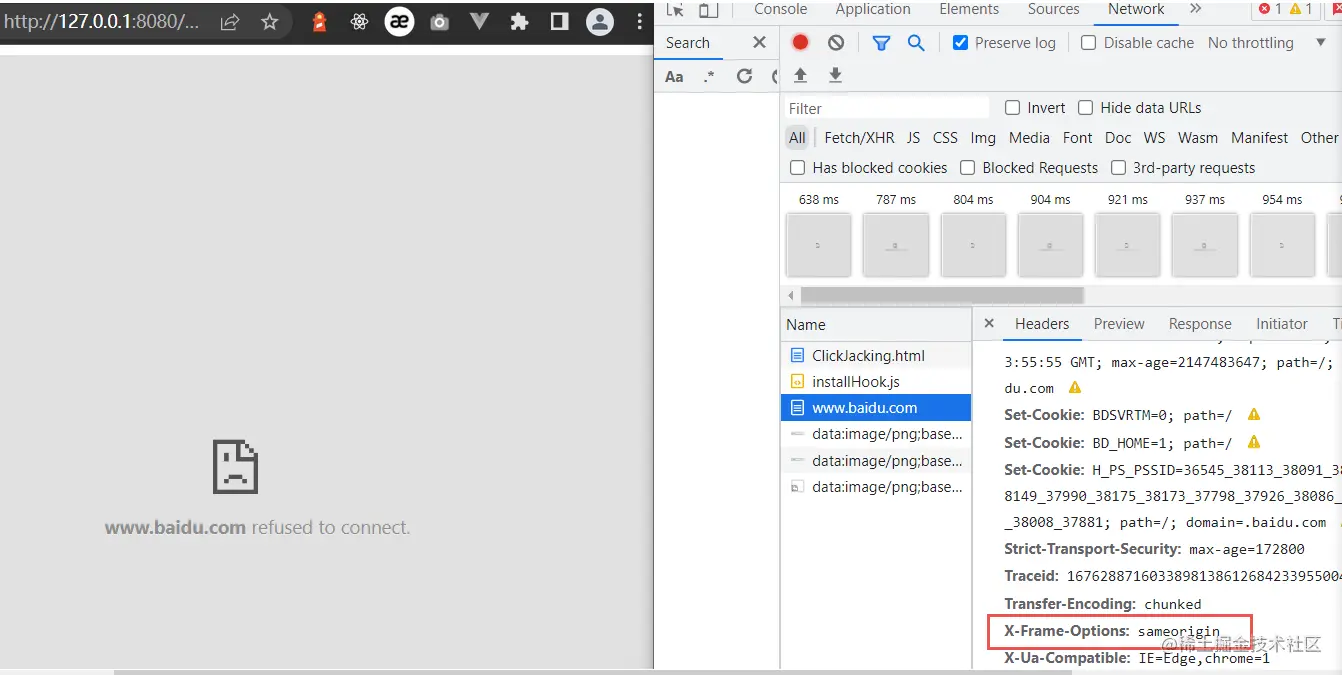Select the ClickJacking.html request
The width and height of the screenshot is (1342, 675).
tap(876, 356)
